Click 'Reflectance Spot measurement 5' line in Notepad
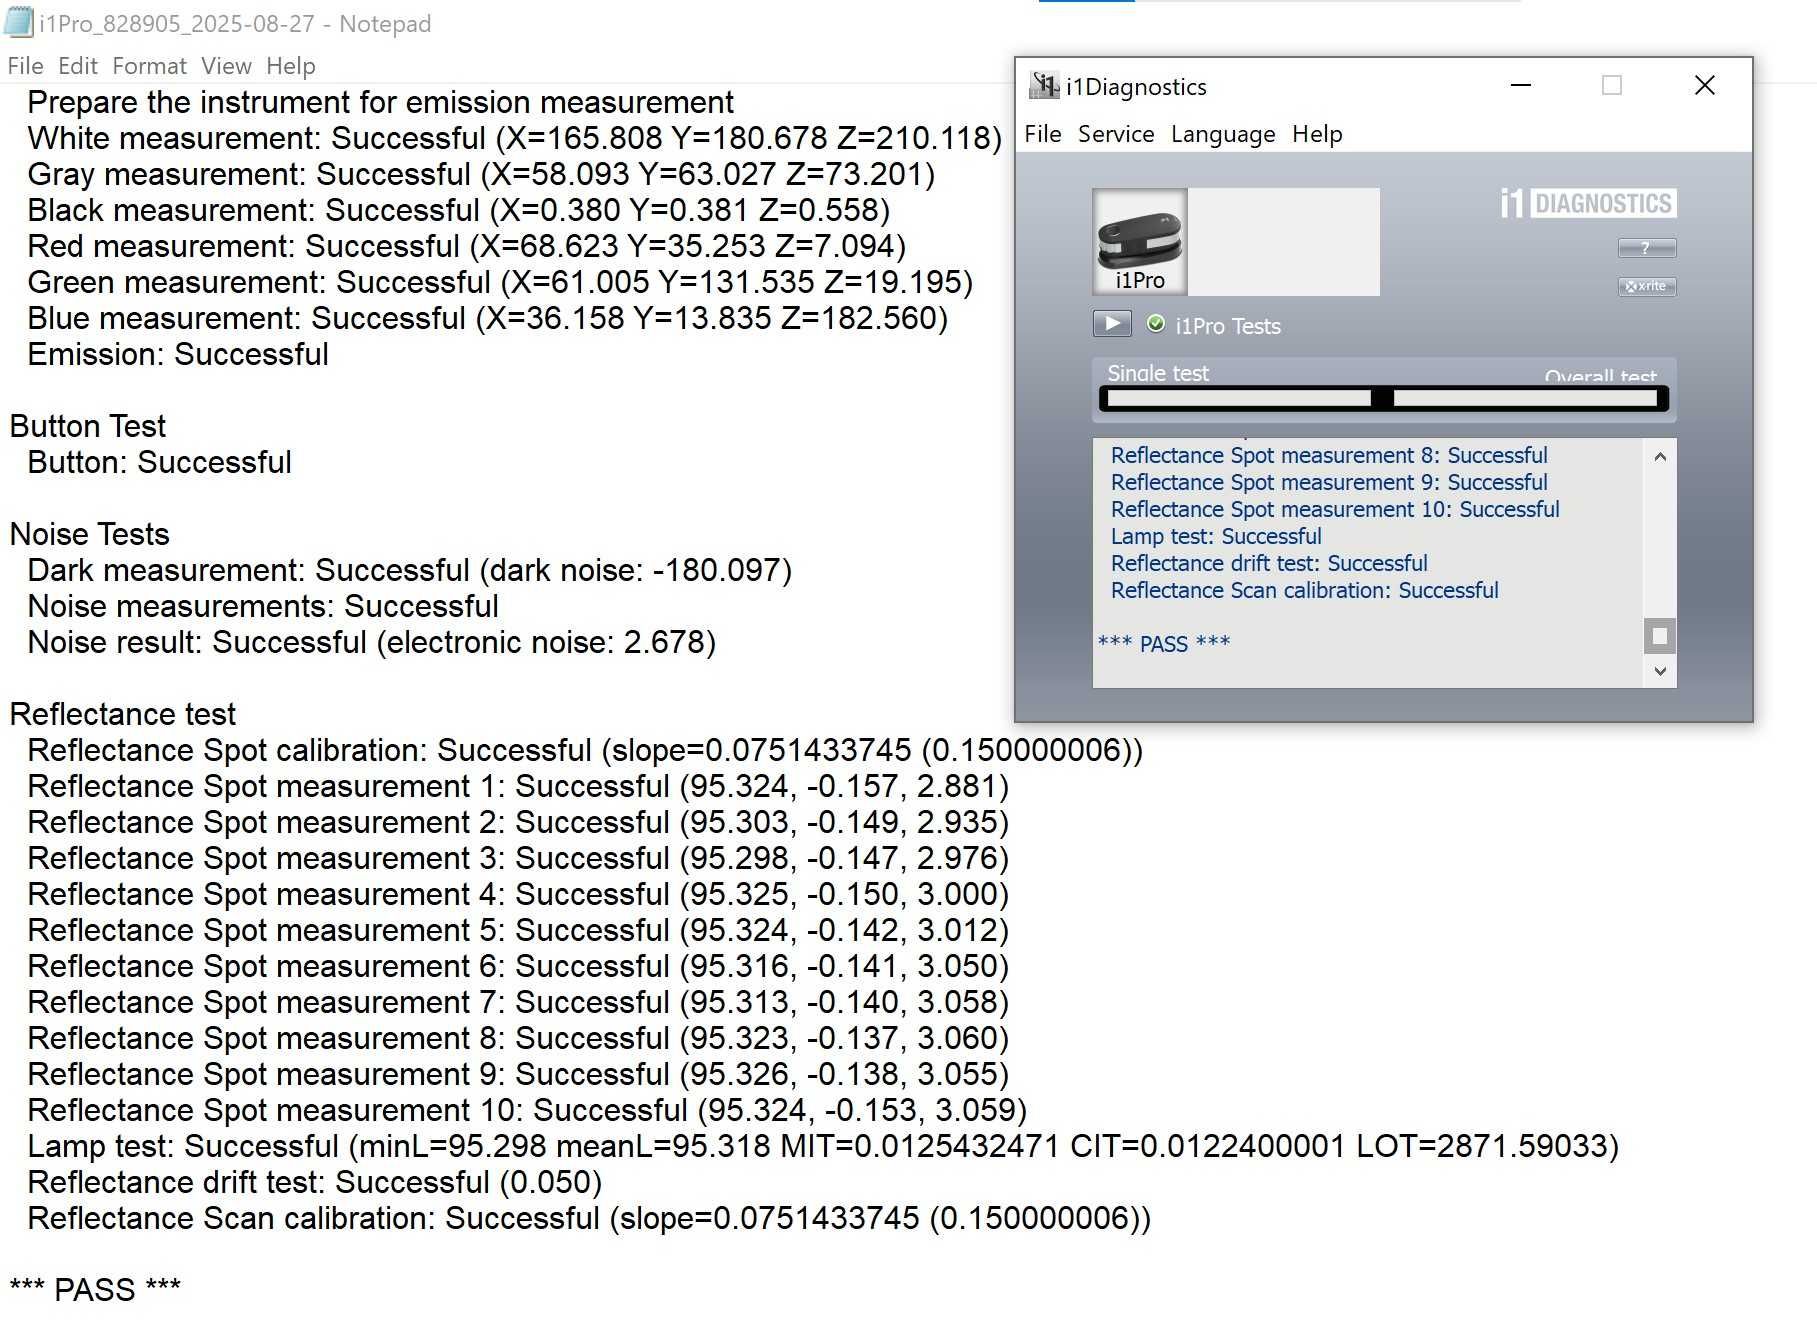Image resolution: width=1817 pixels, height=1330 pixels. (x=518, y=930)
